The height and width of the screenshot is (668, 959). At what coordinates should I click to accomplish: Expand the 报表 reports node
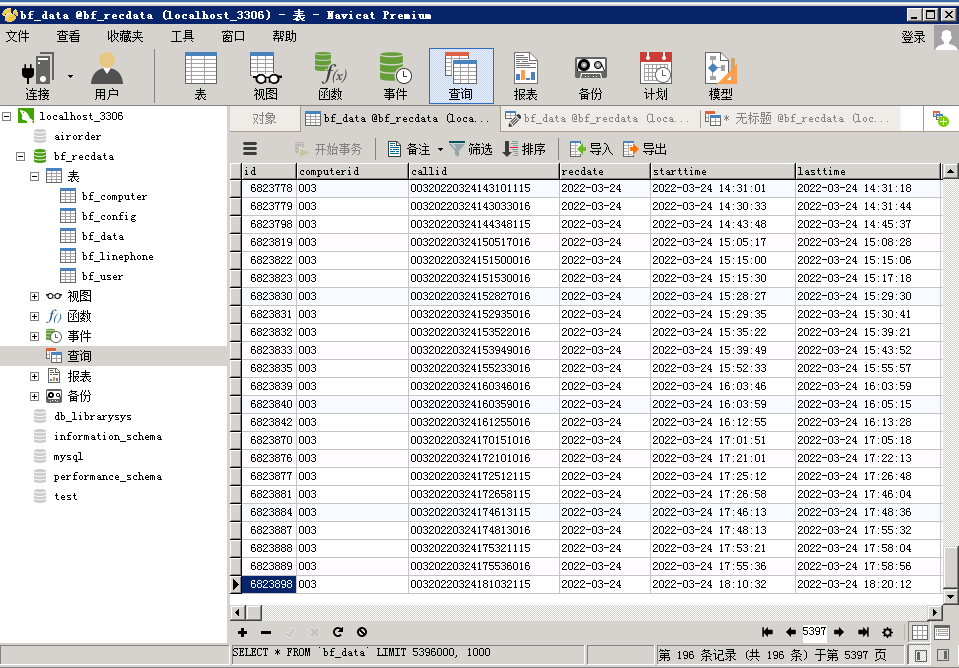34,376
